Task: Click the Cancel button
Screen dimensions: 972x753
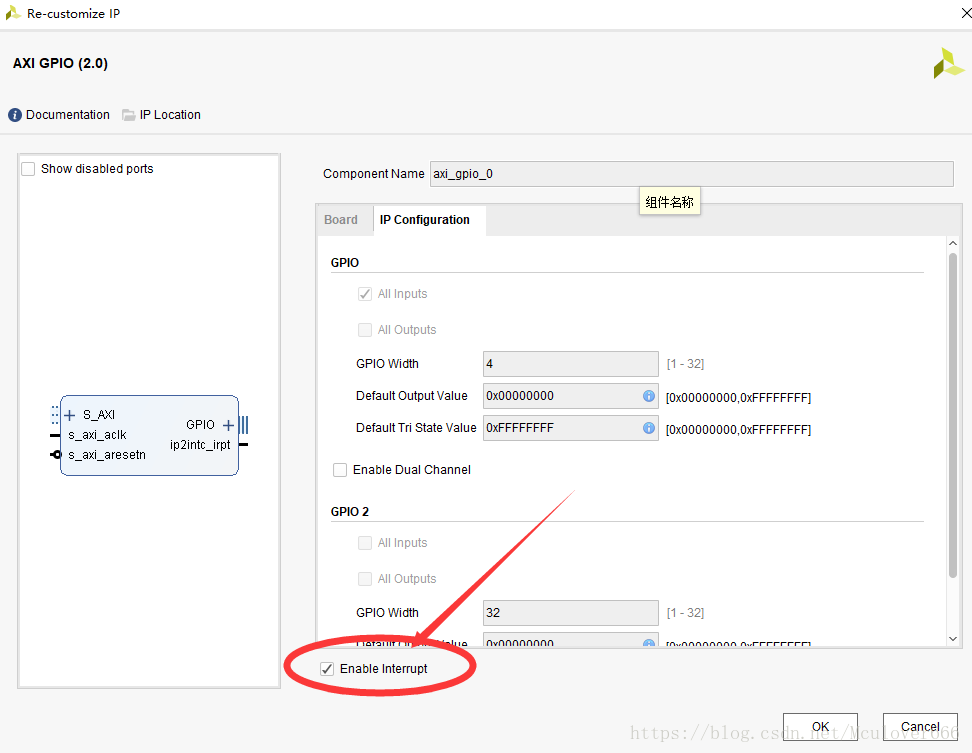Action: 920,726
